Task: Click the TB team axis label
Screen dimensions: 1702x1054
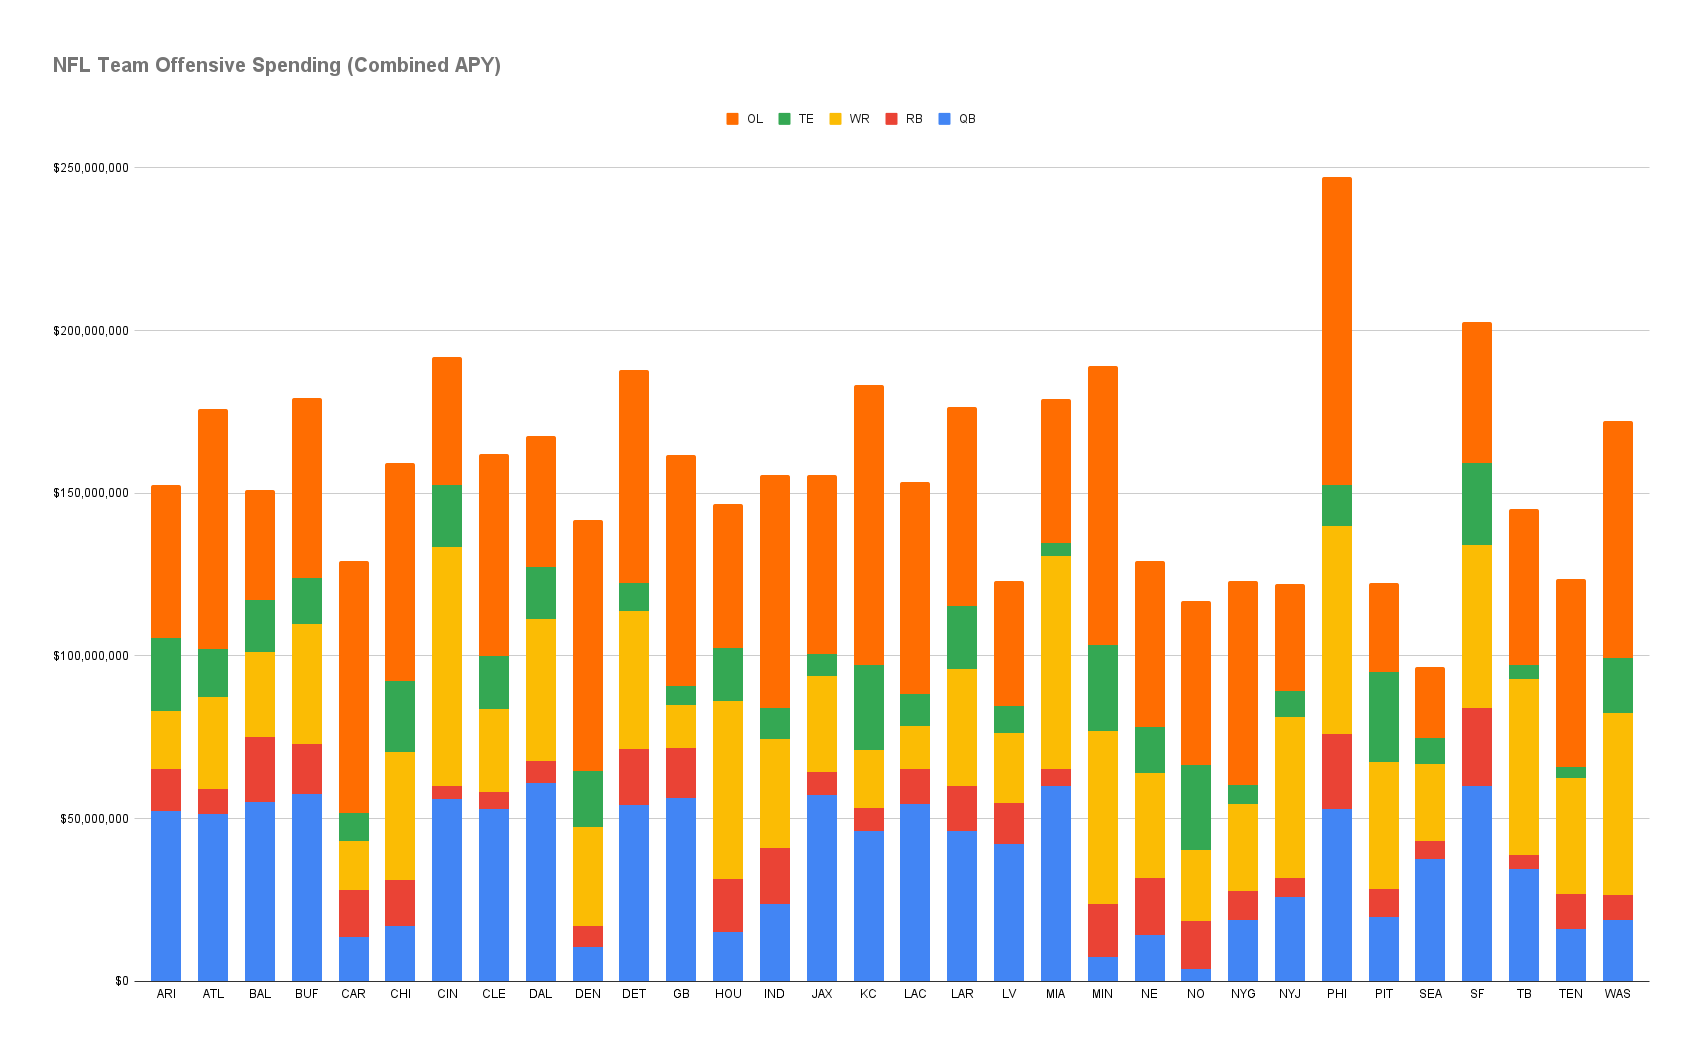Action: coord(1524,994)
